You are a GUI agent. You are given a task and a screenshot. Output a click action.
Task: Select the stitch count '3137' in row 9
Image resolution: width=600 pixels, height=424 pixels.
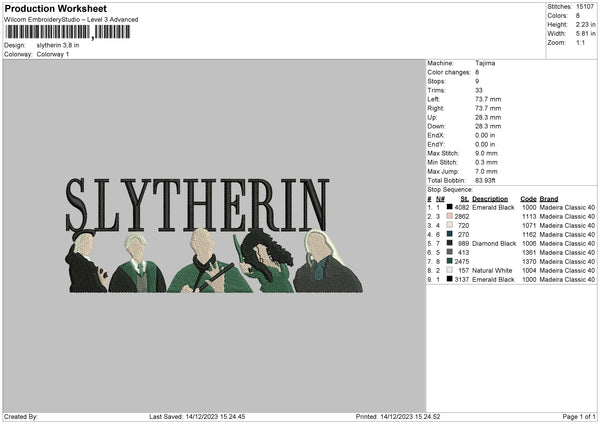pyautogui.click(x=462, y=279)
